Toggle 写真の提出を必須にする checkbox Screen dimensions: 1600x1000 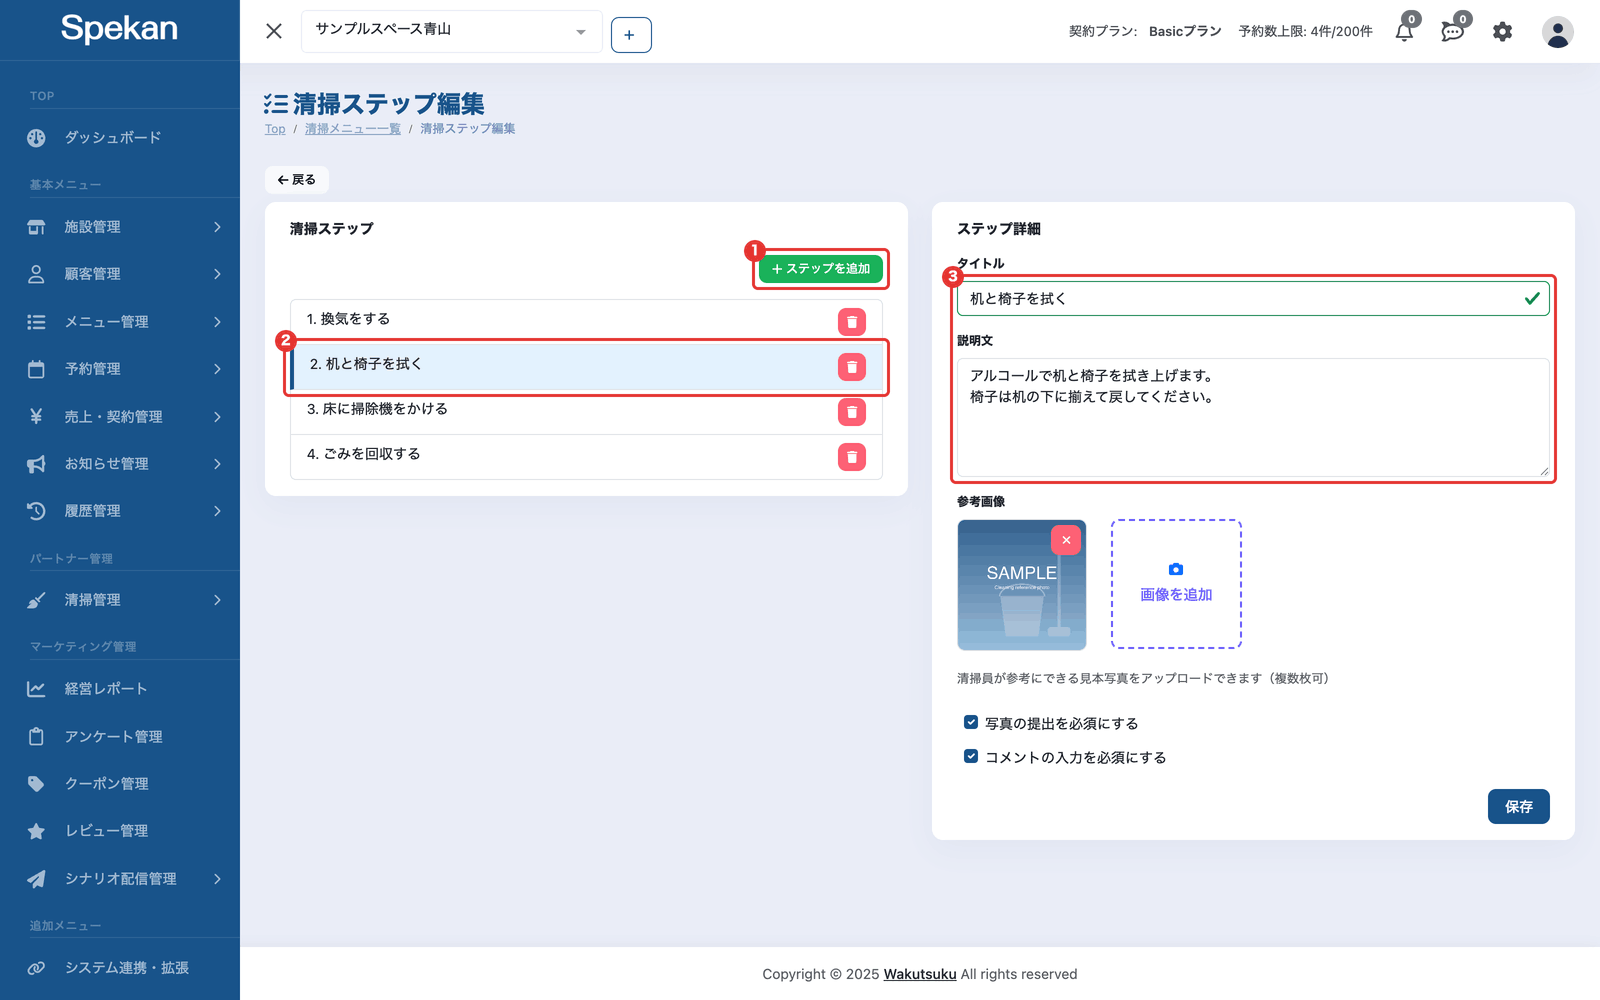971,722
